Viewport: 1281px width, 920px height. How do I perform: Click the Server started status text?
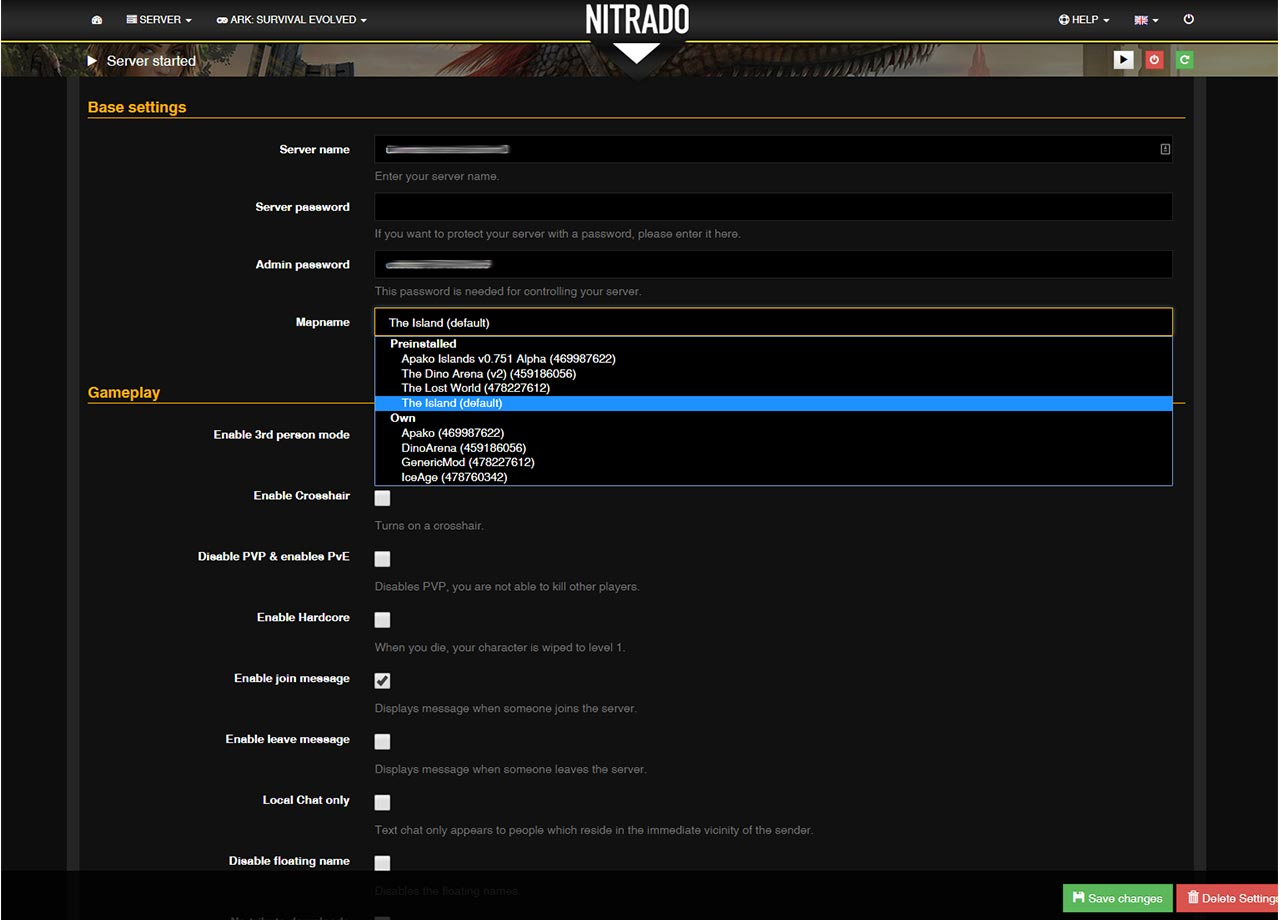[x=151, y=61]
